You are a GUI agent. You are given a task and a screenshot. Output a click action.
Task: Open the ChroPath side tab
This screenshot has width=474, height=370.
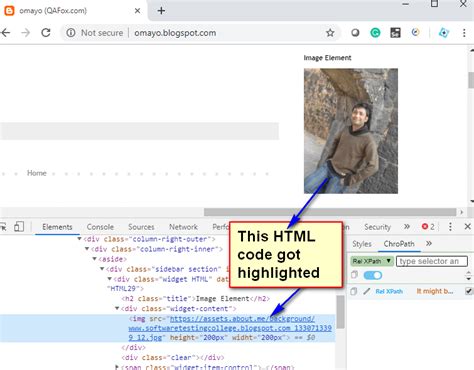point(399,244)
